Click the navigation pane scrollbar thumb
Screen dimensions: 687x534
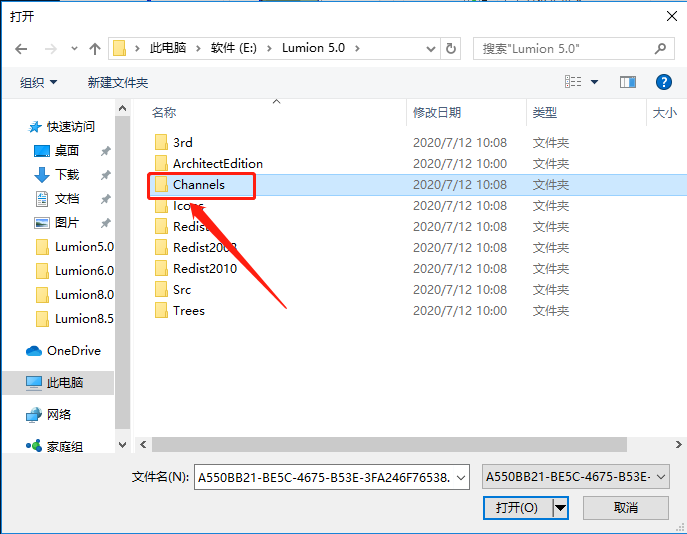pyautogui.click(x=123, y=272)
